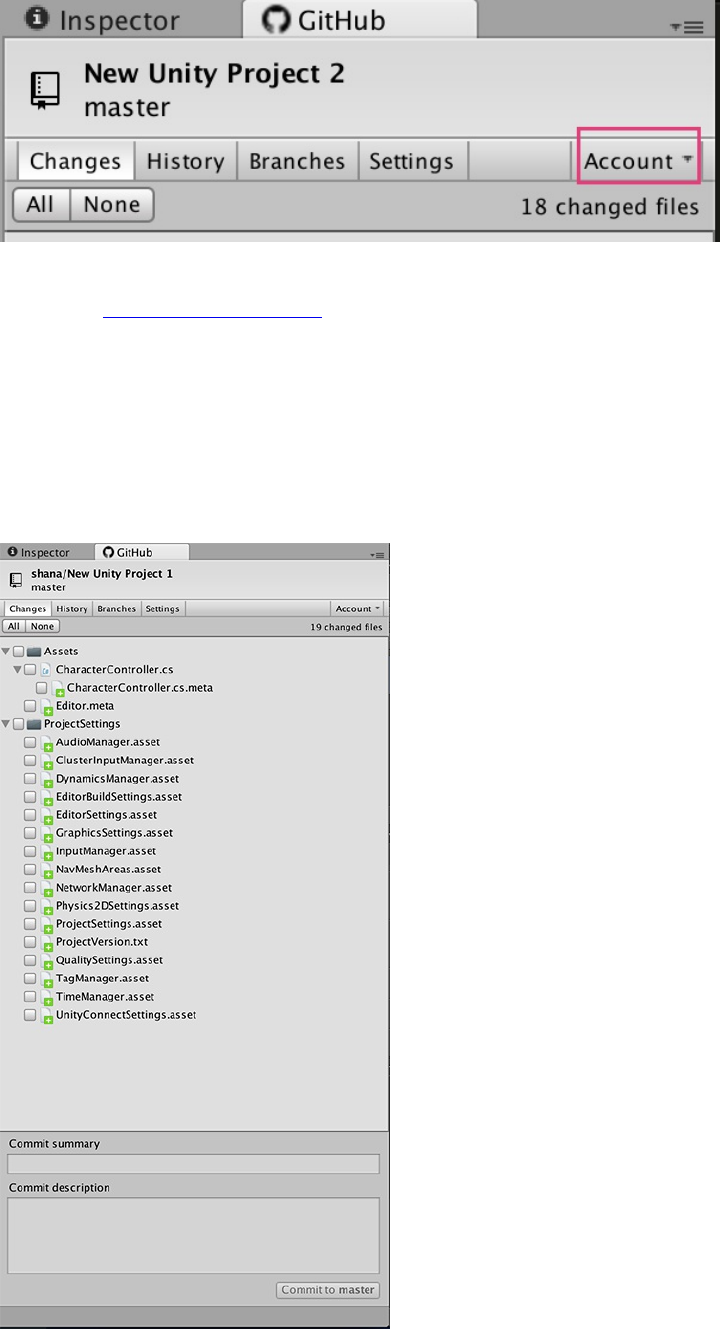Viewport: 720px width, 1329px height.
Task: Open Settings tab in shana/New Unity Project 1 window
Action: click(x=163, y=608)
